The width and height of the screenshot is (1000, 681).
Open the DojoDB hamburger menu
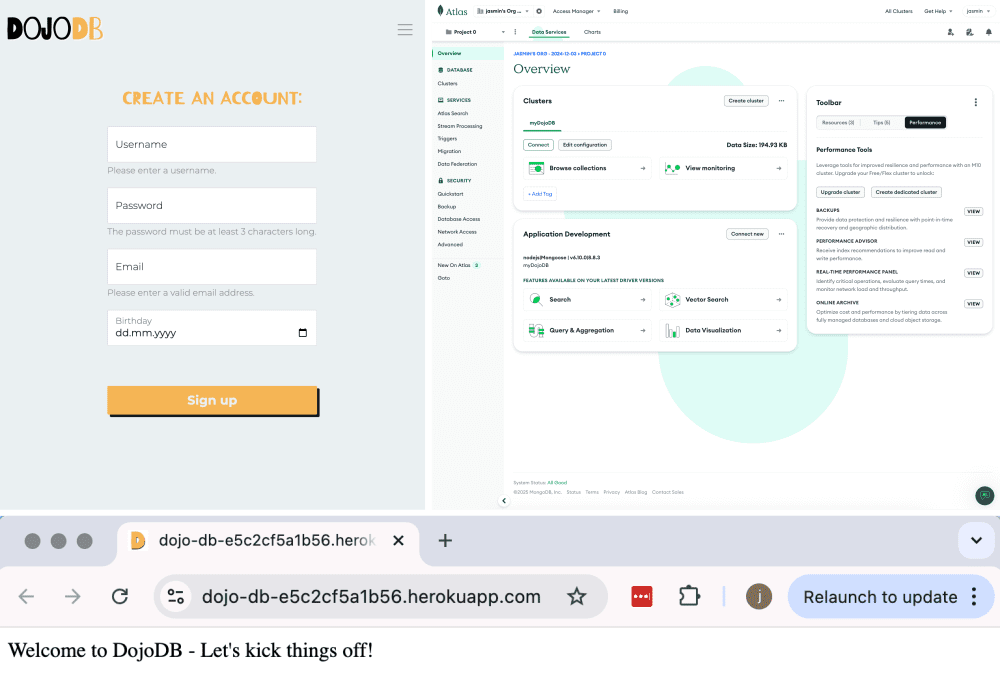pyautogui.click(x=405, y=29)
